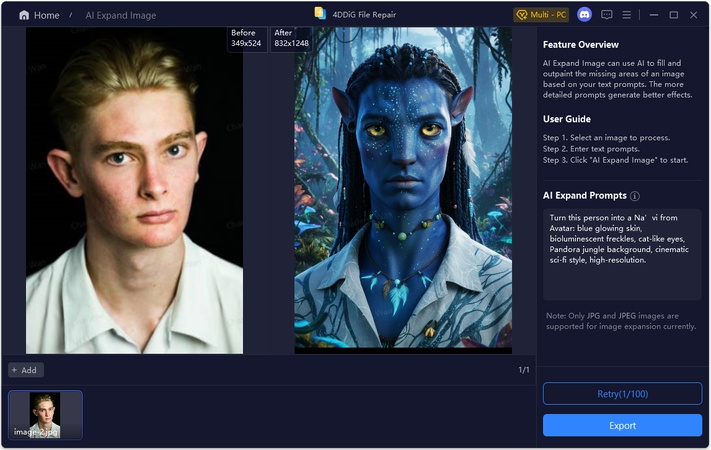
Task: Click the 1/1 page counter
Action: pyautogui.click(x=524, y=370)
